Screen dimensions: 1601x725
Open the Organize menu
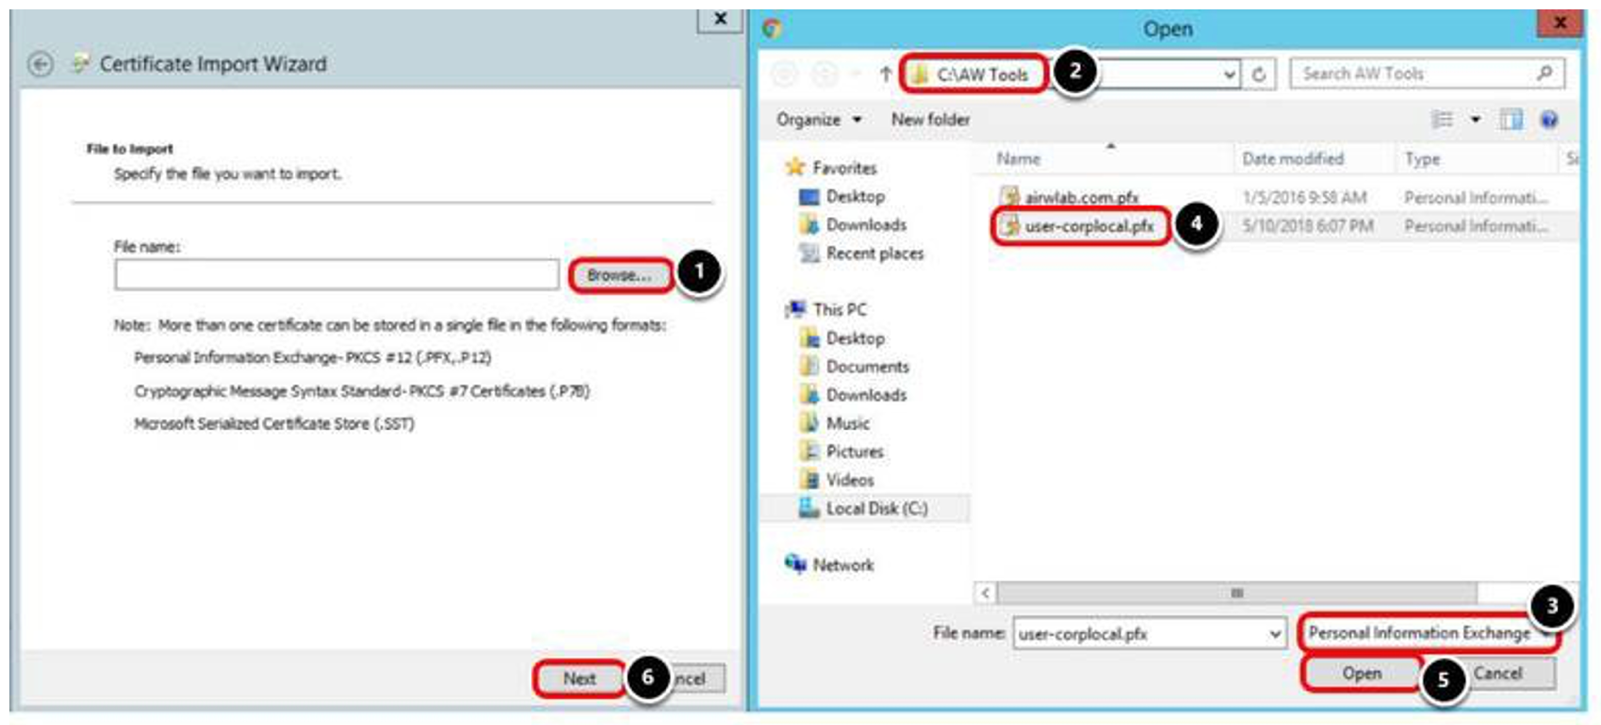(819, 120)
